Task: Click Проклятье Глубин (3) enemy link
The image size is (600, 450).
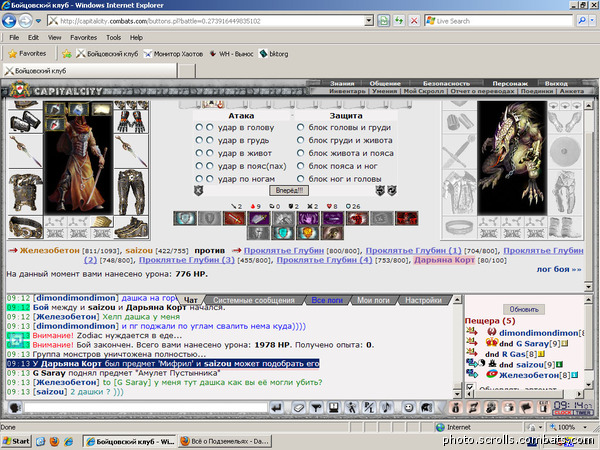Action: (186, 260)
